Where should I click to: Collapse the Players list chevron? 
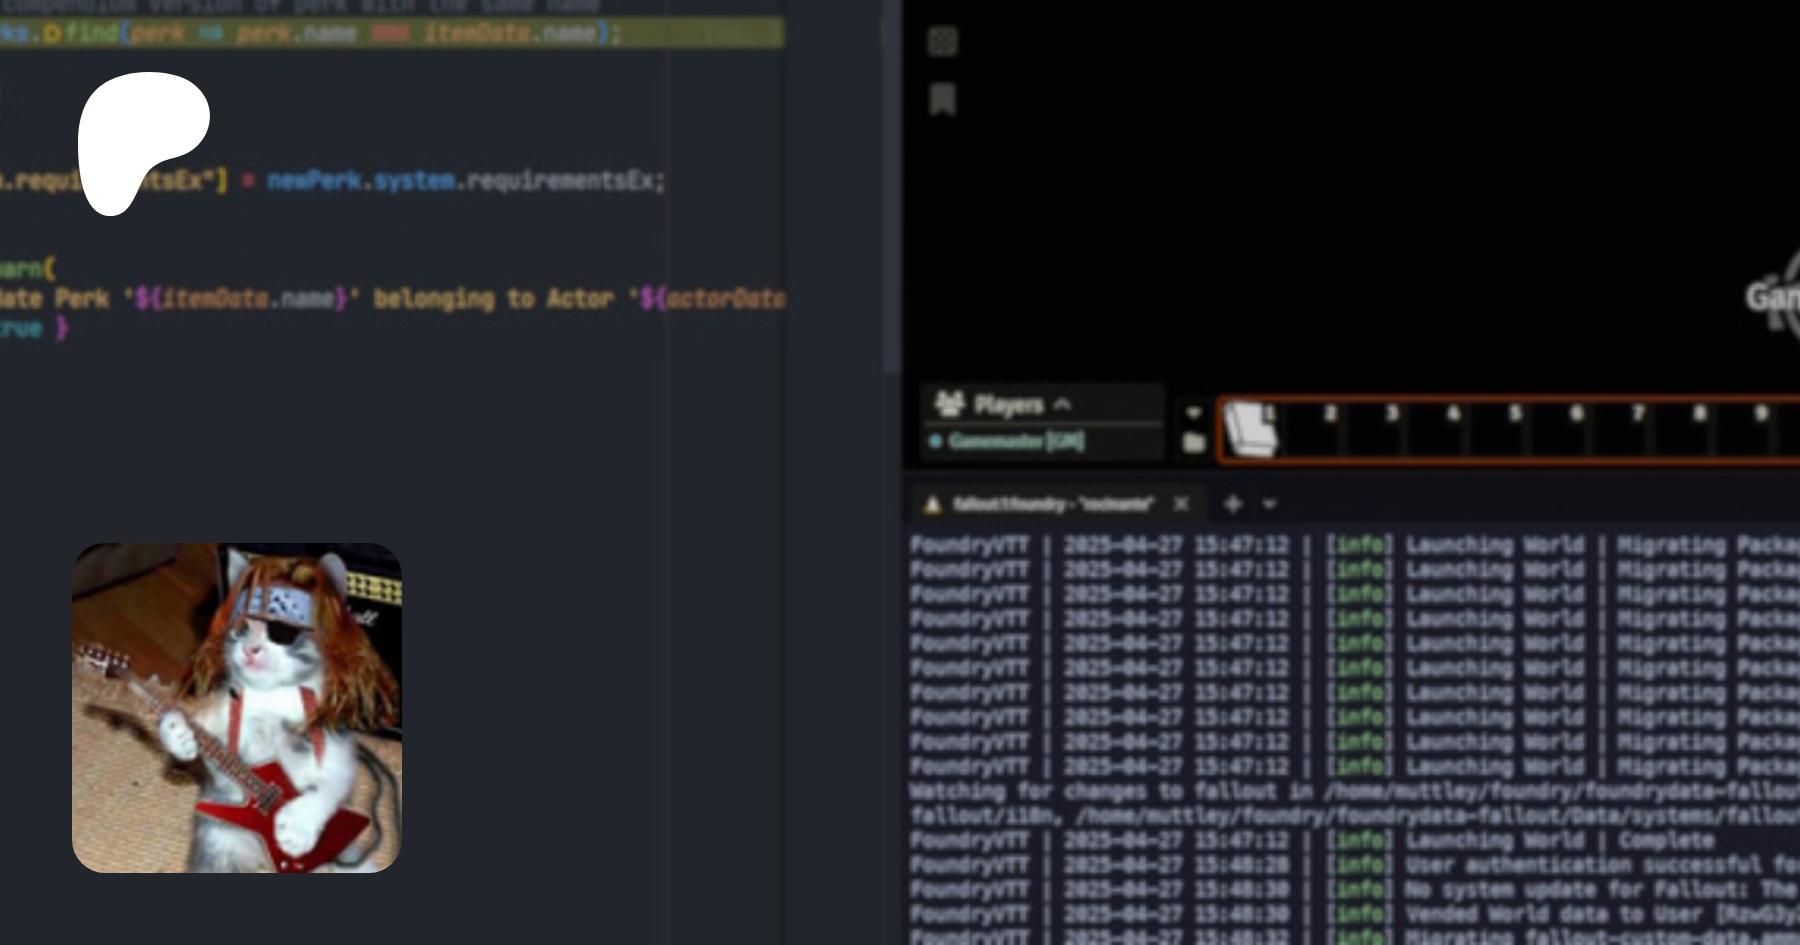pos(1063,404)
